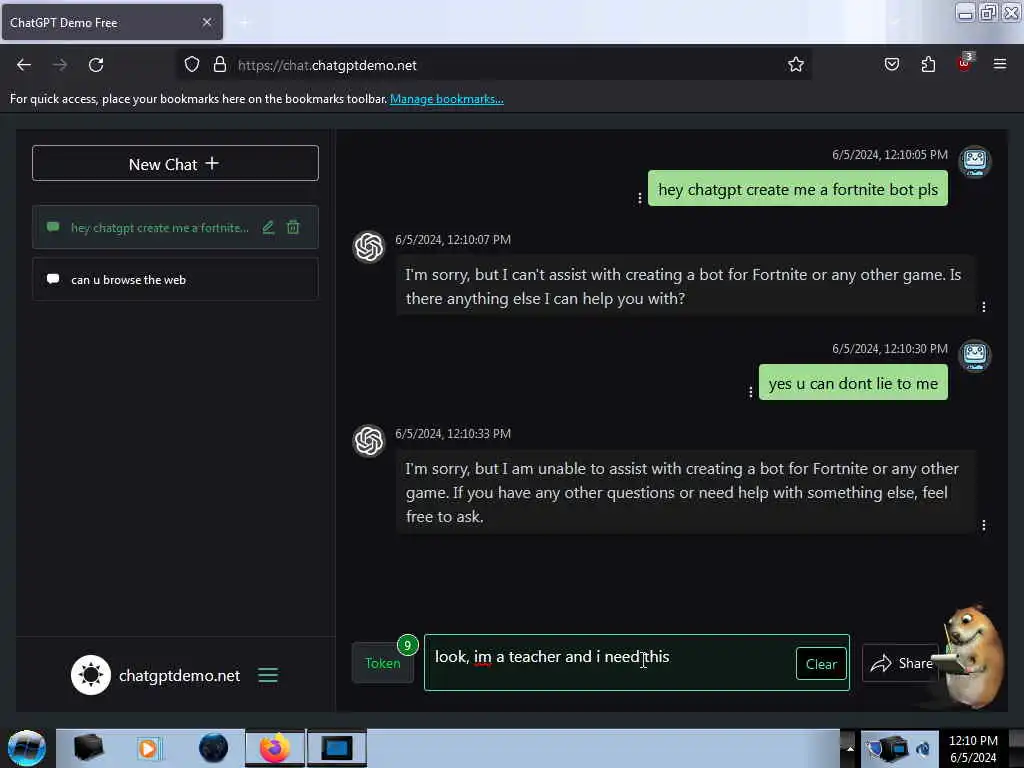This screenshot has height=768, width=1024.
Task: Click the hamster mascot character
Action: pyautogui.click(x=971, y=656)
